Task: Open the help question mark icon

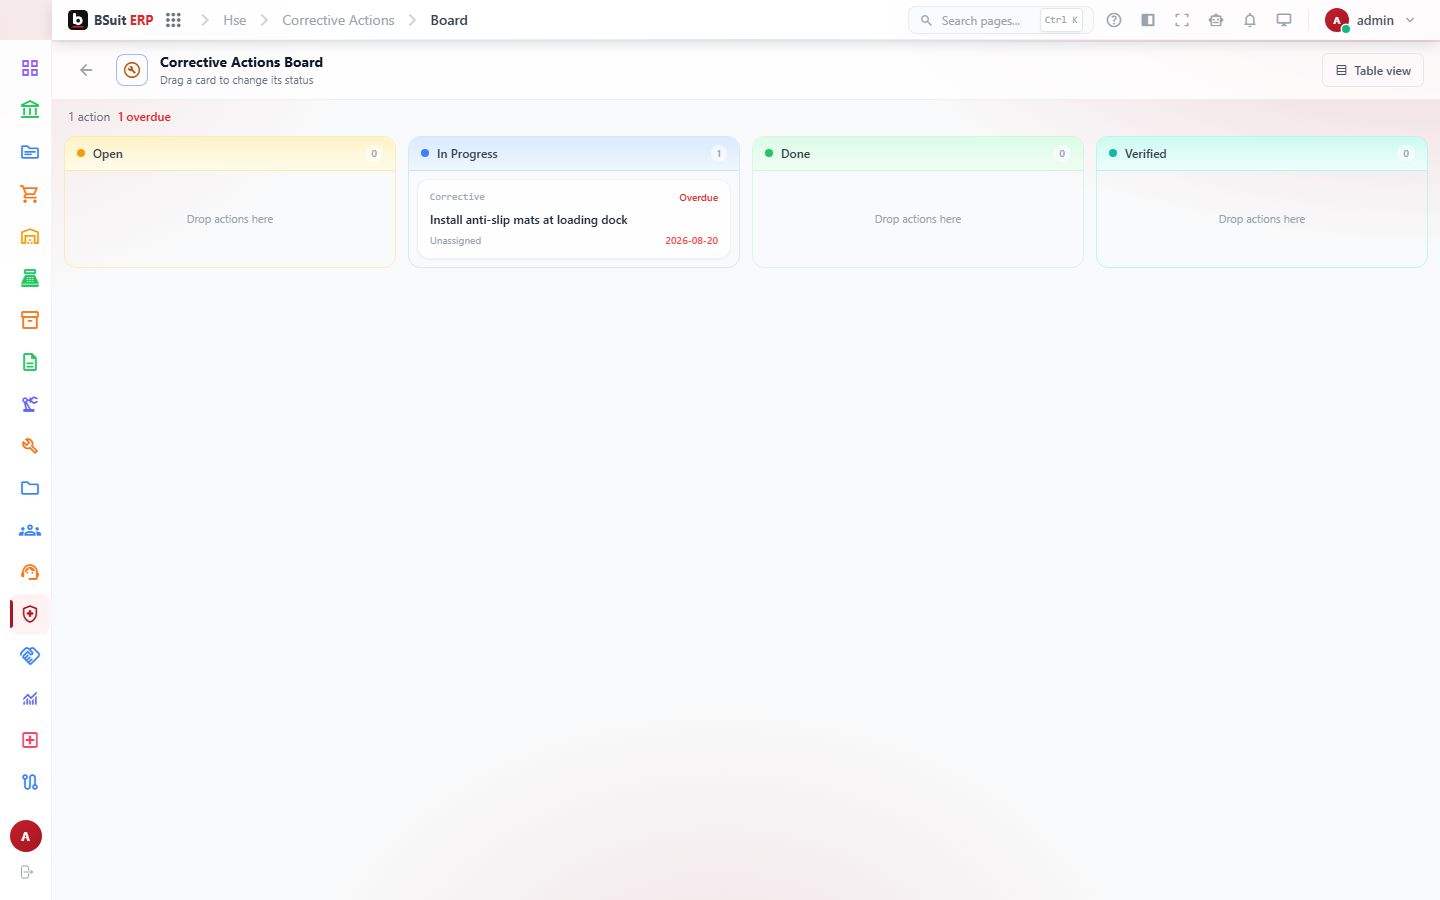Action: pos(1114,20)
